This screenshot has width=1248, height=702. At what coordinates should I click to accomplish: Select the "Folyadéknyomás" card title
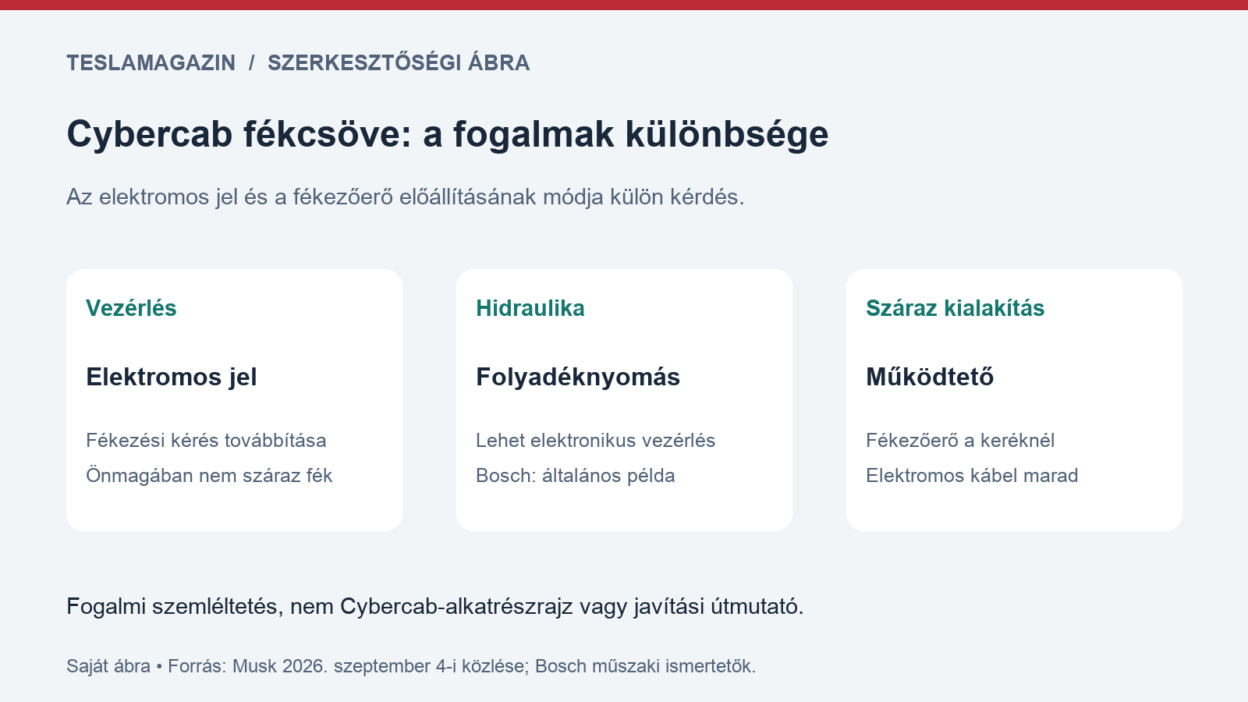pos(578,377)
